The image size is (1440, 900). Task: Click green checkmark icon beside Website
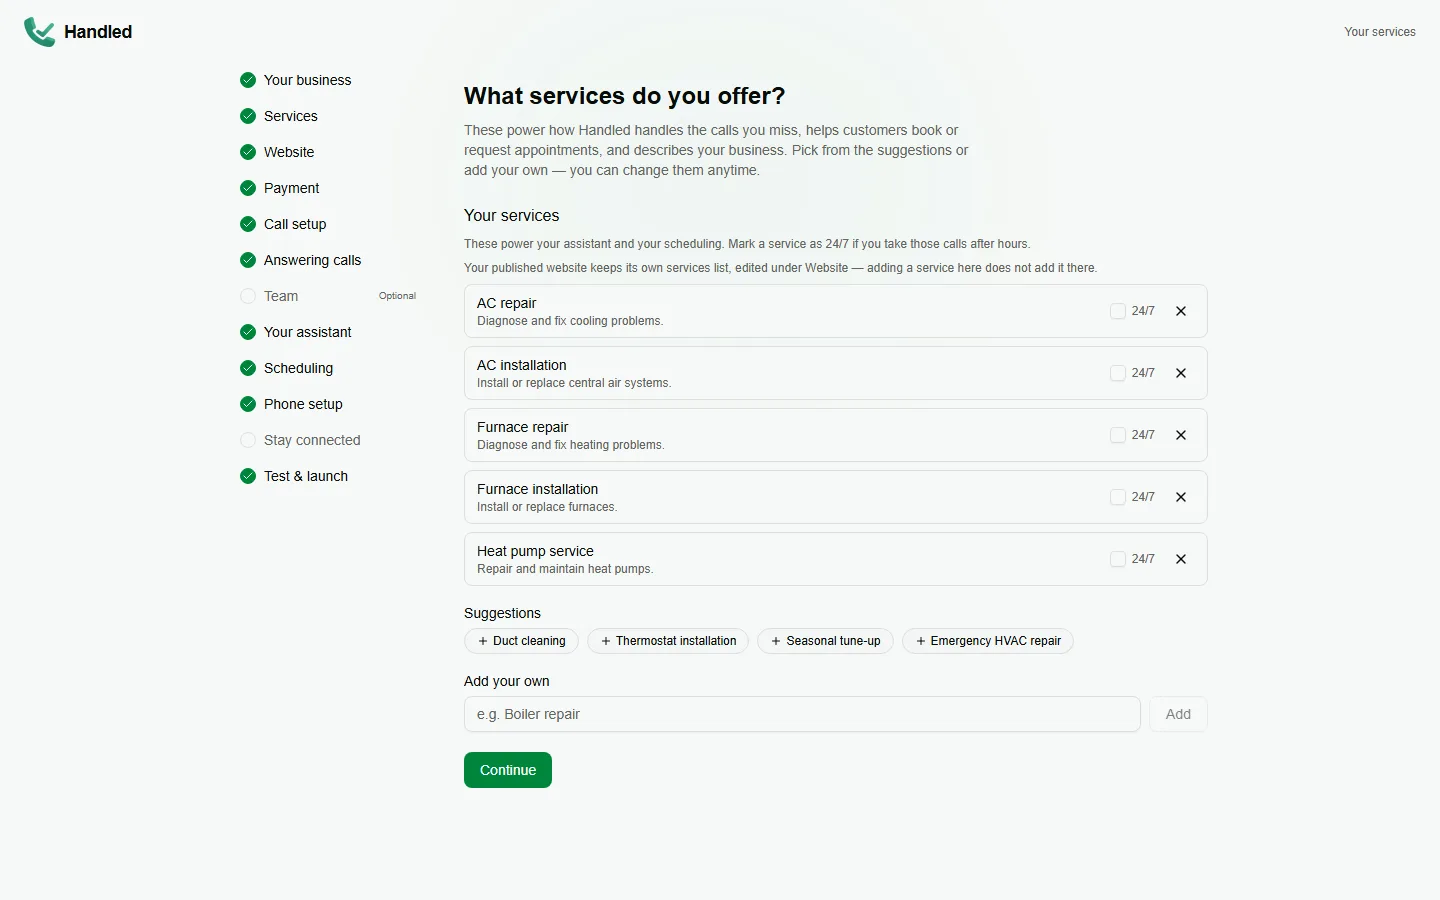point(248,152)
